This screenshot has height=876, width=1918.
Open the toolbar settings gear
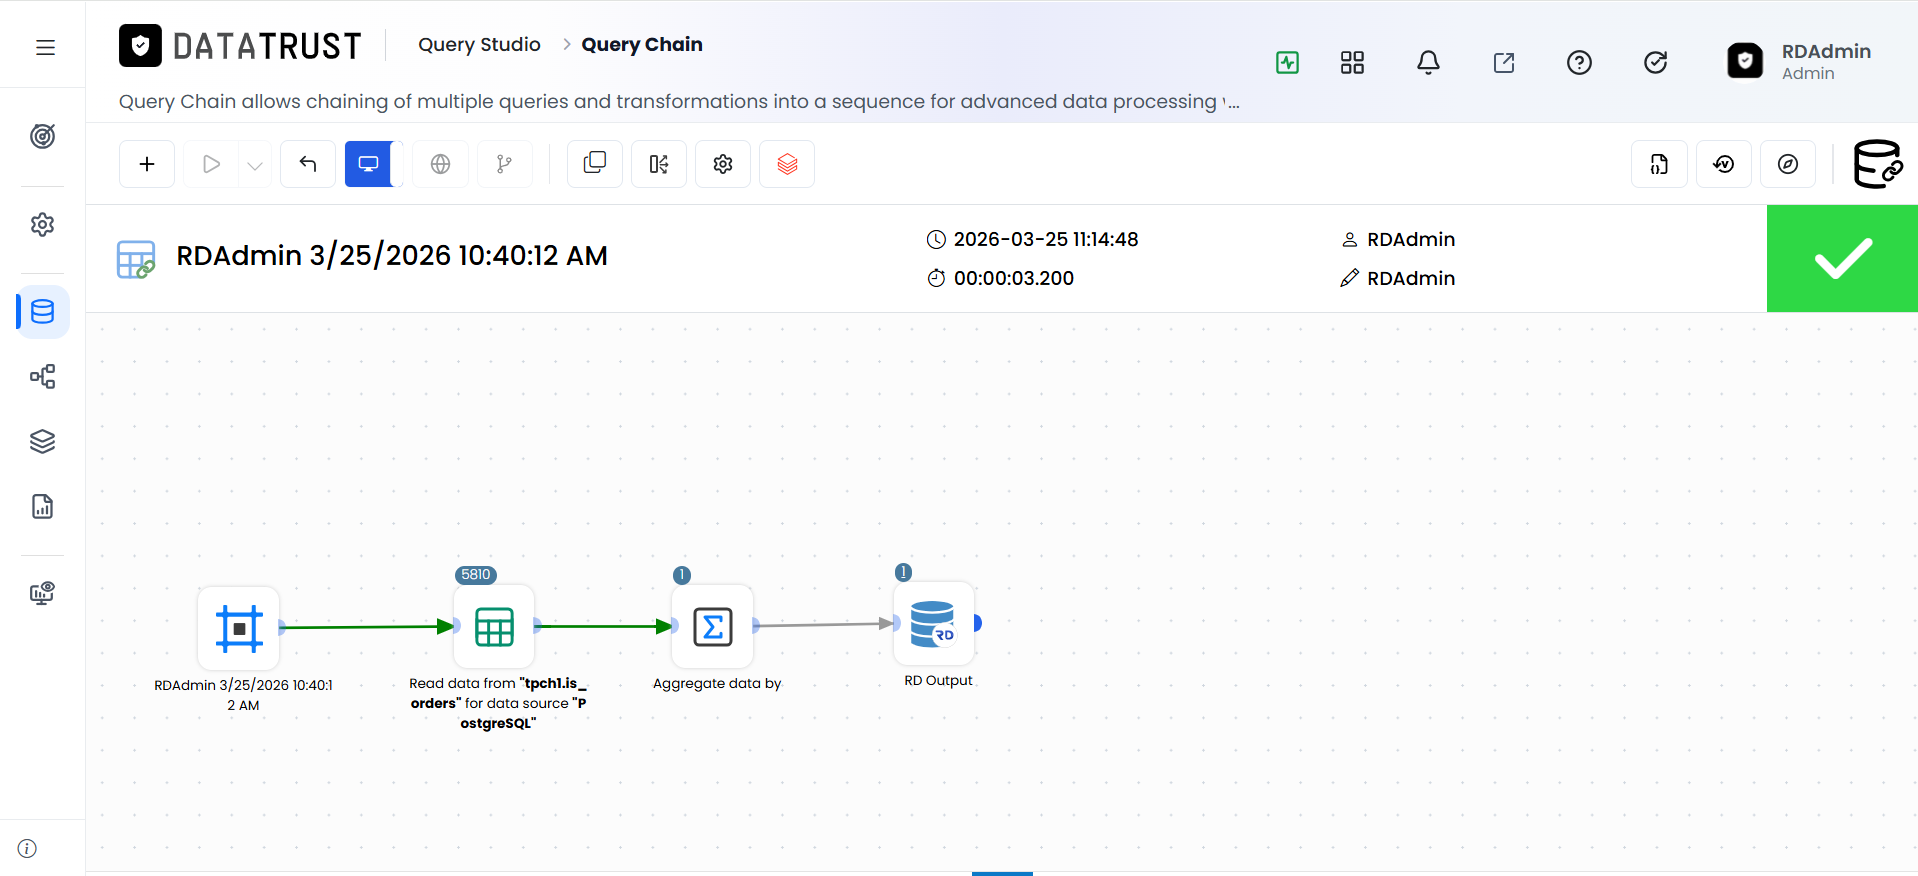point(723,164)
